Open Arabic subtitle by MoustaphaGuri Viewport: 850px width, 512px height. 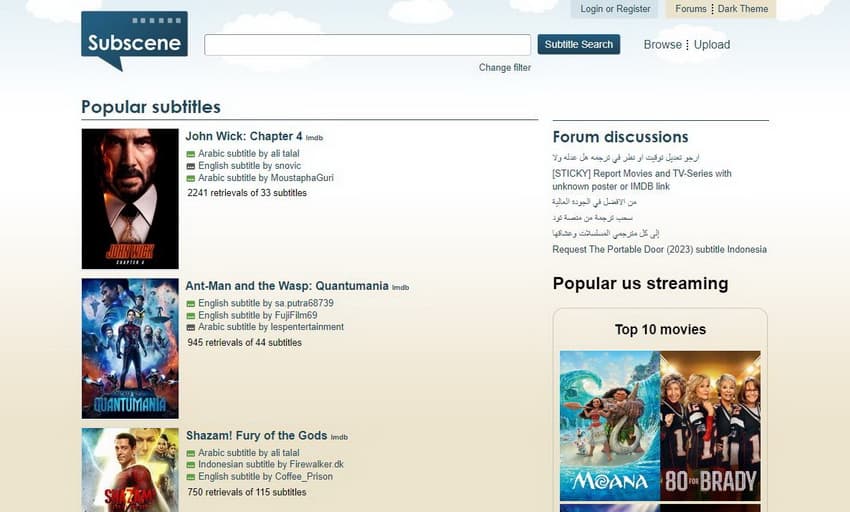266,178
